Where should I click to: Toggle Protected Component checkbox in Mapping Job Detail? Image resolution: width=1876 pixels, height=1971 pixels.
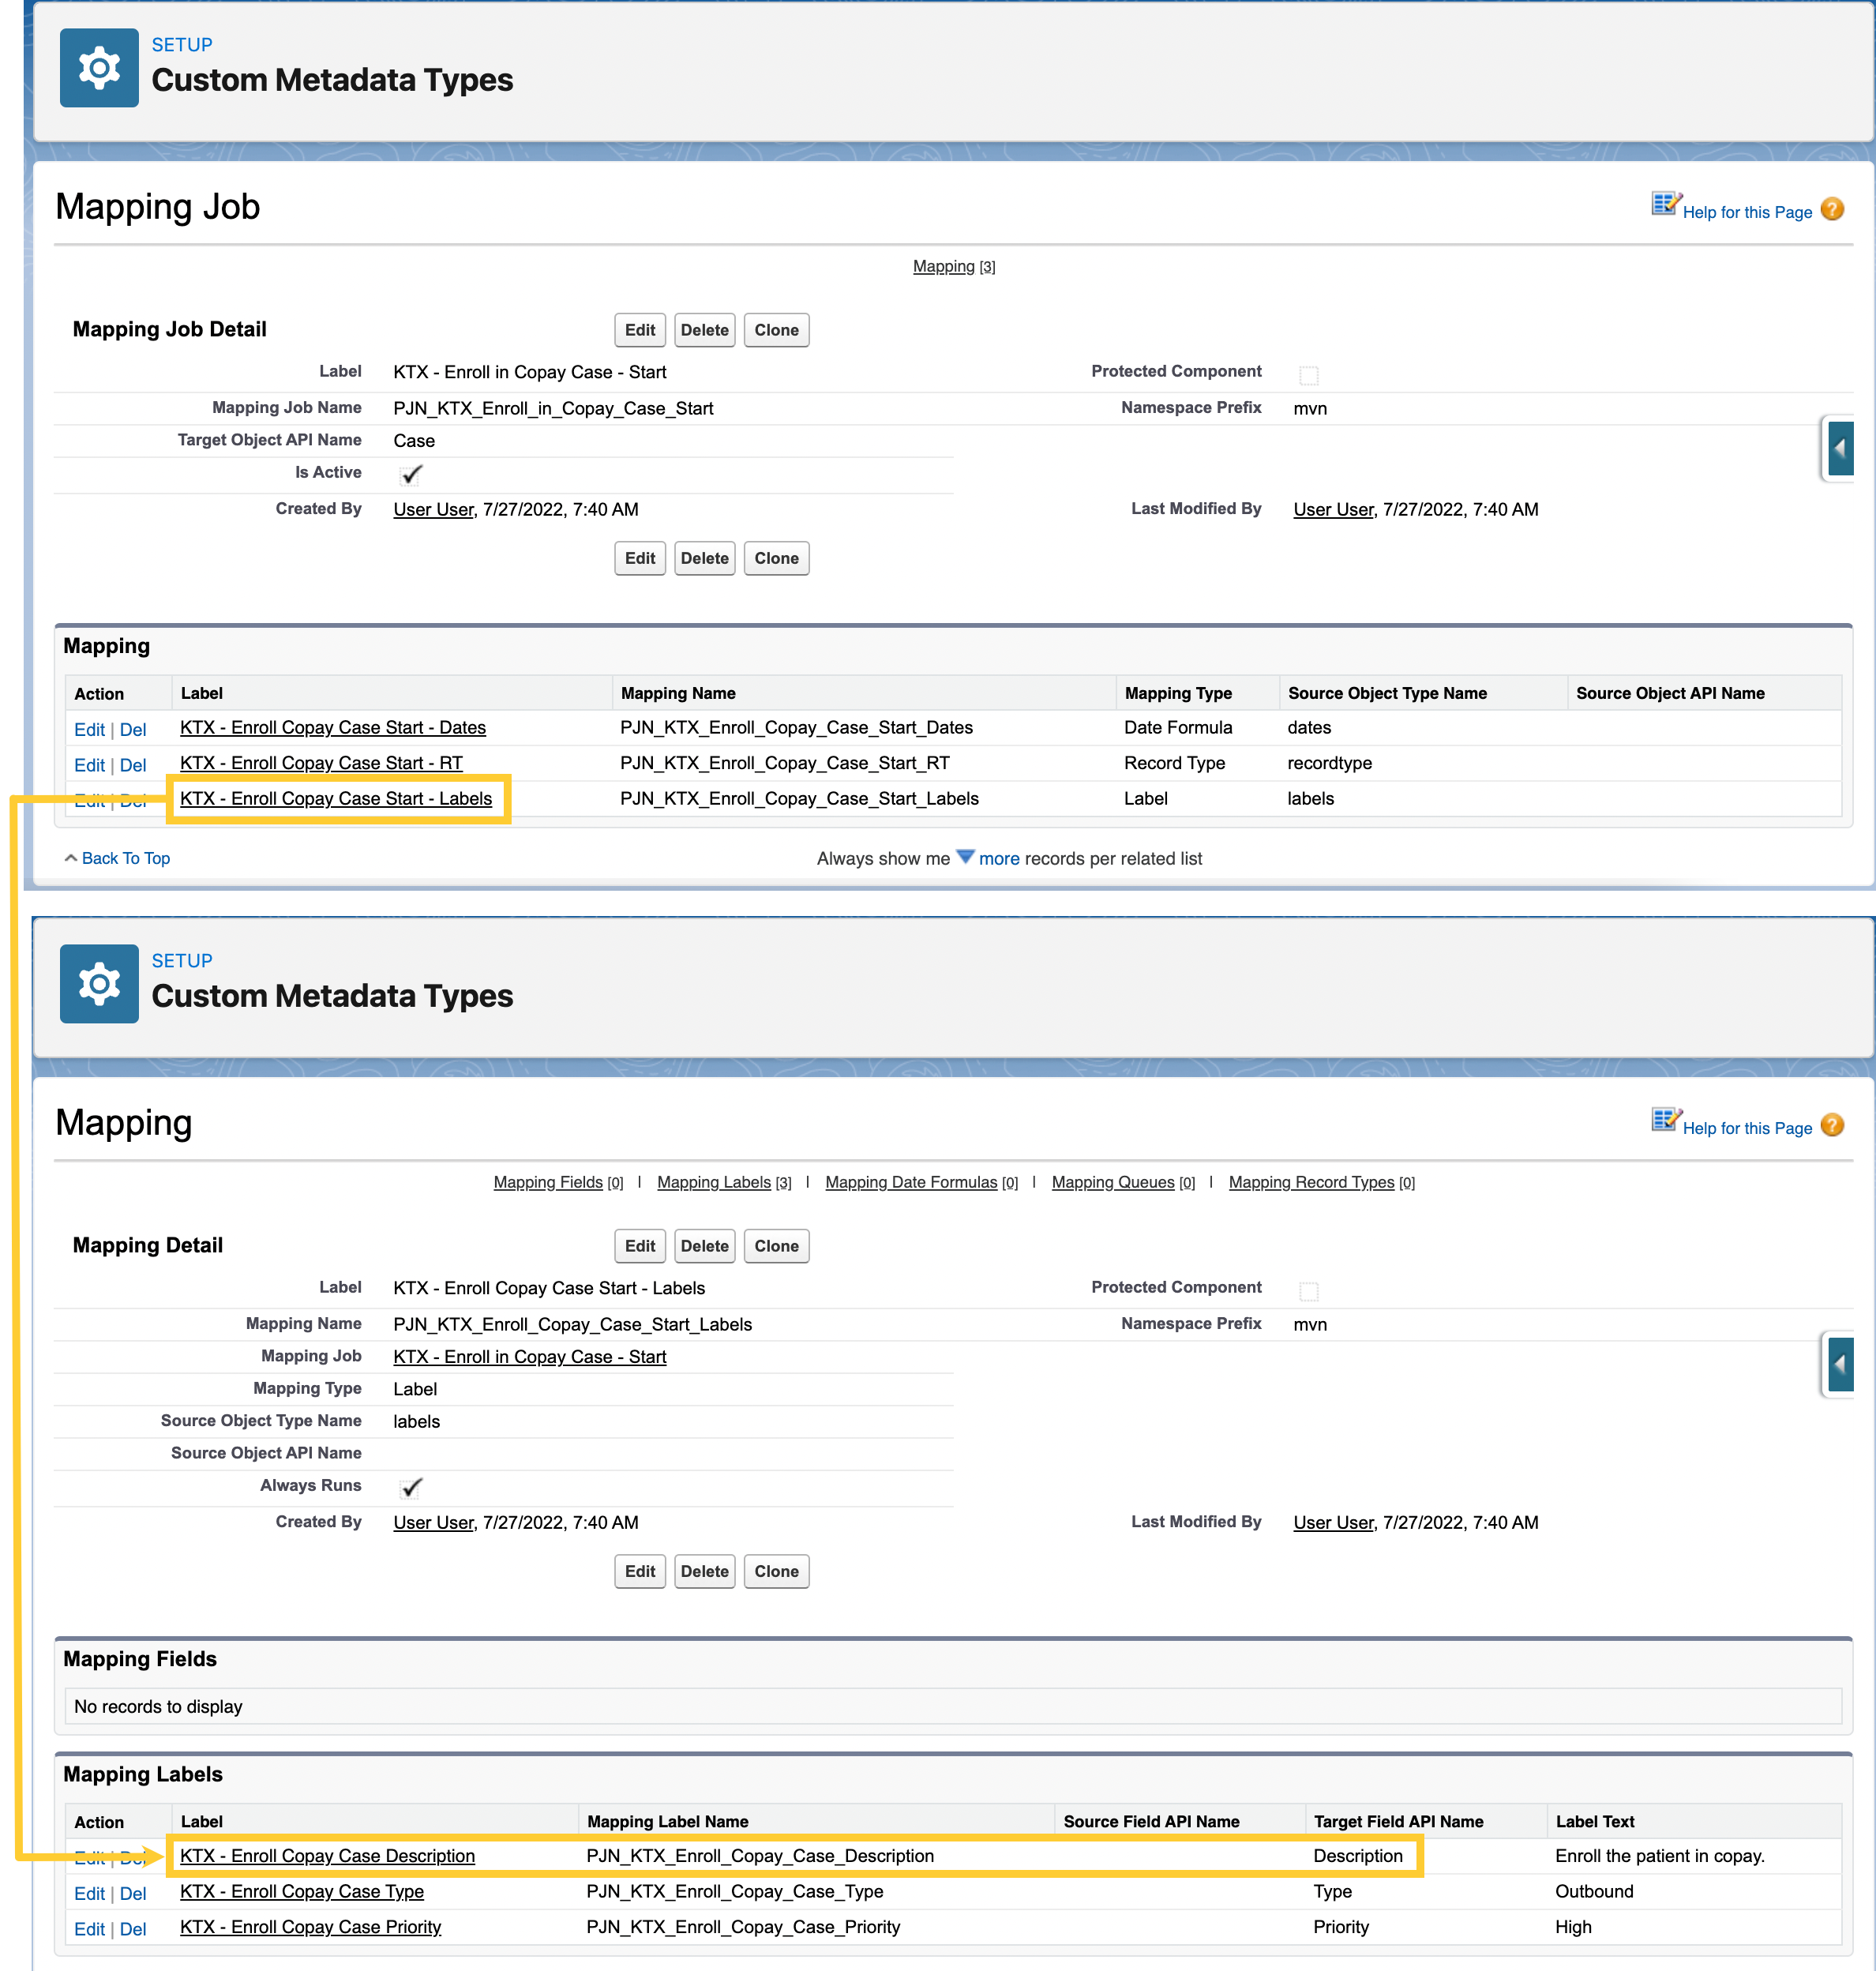click(1308, 375)
